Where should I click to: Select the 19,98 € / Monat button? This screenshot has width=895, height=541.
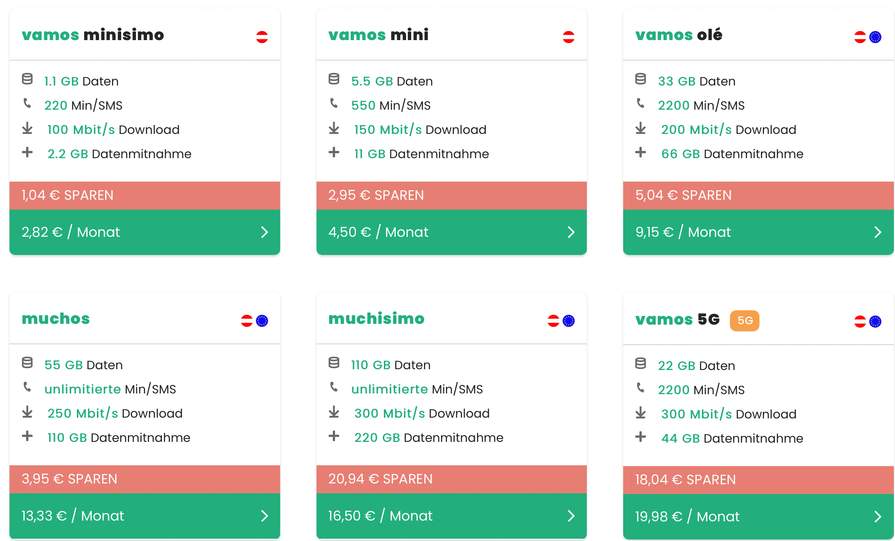coord(758,516)
